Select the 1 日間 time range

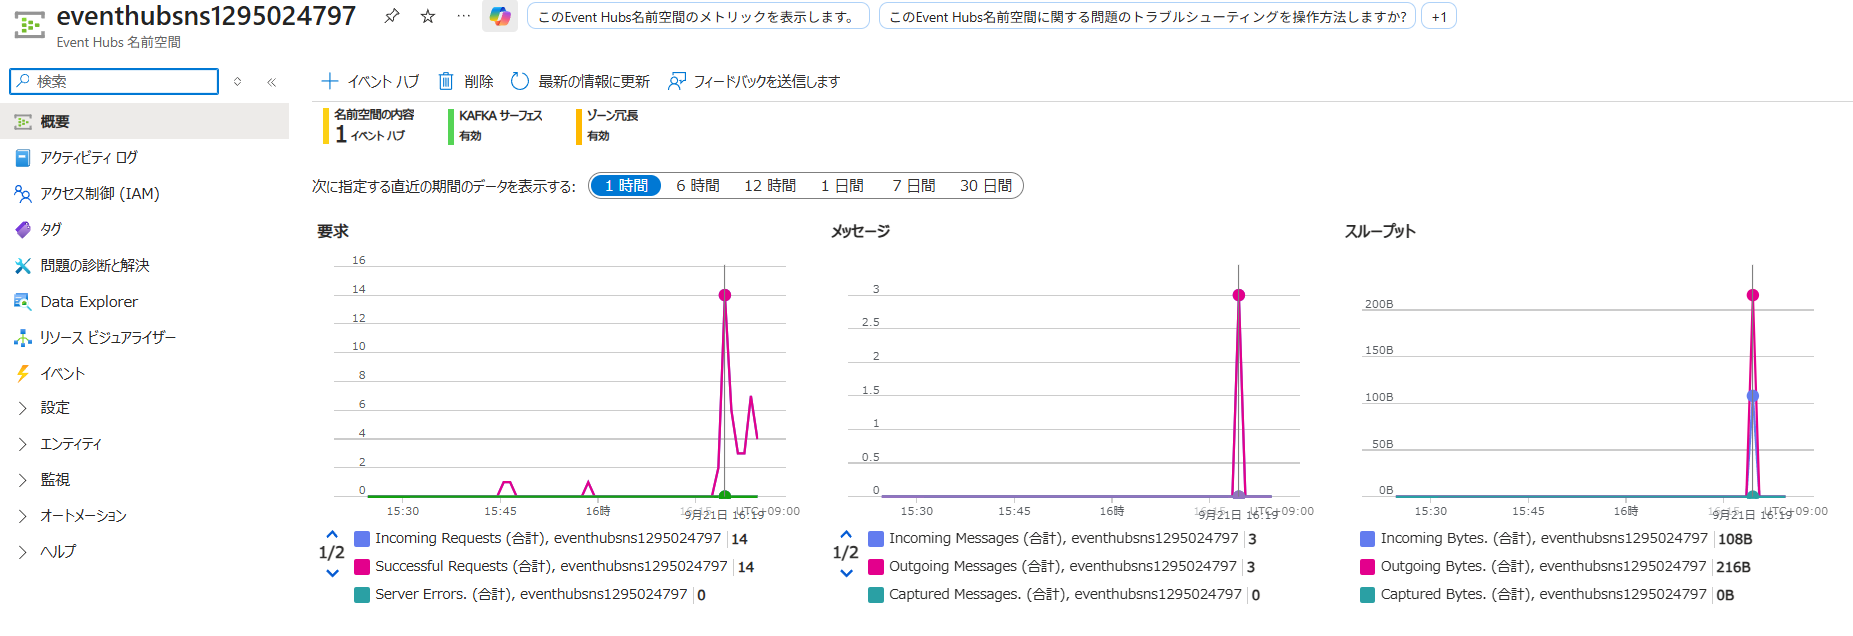click(842, 186)
